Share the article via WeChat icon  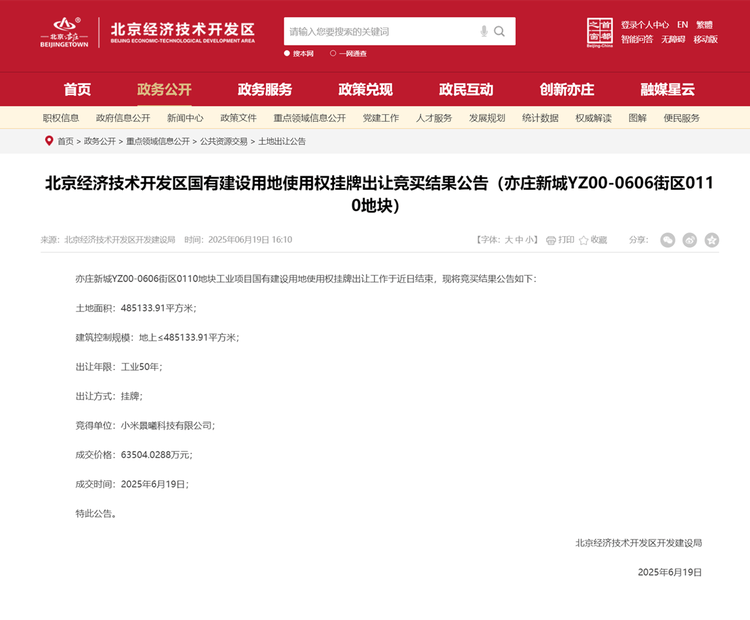[x=668, y=240]
